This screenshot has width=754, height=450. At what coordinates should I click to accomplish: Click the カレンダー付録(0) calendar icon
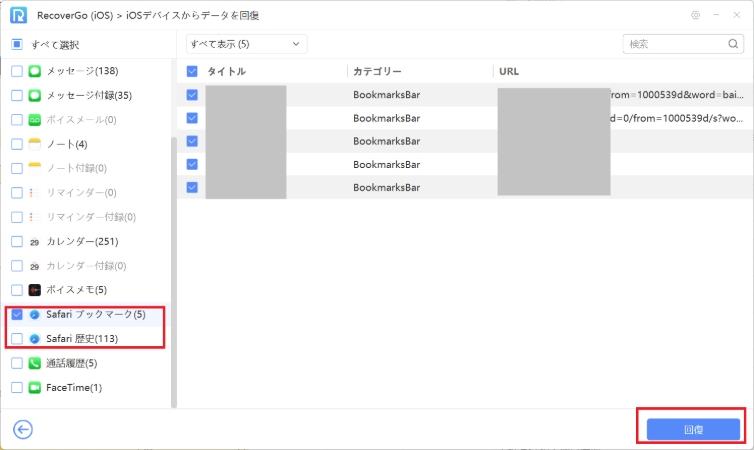coord(35,266)
